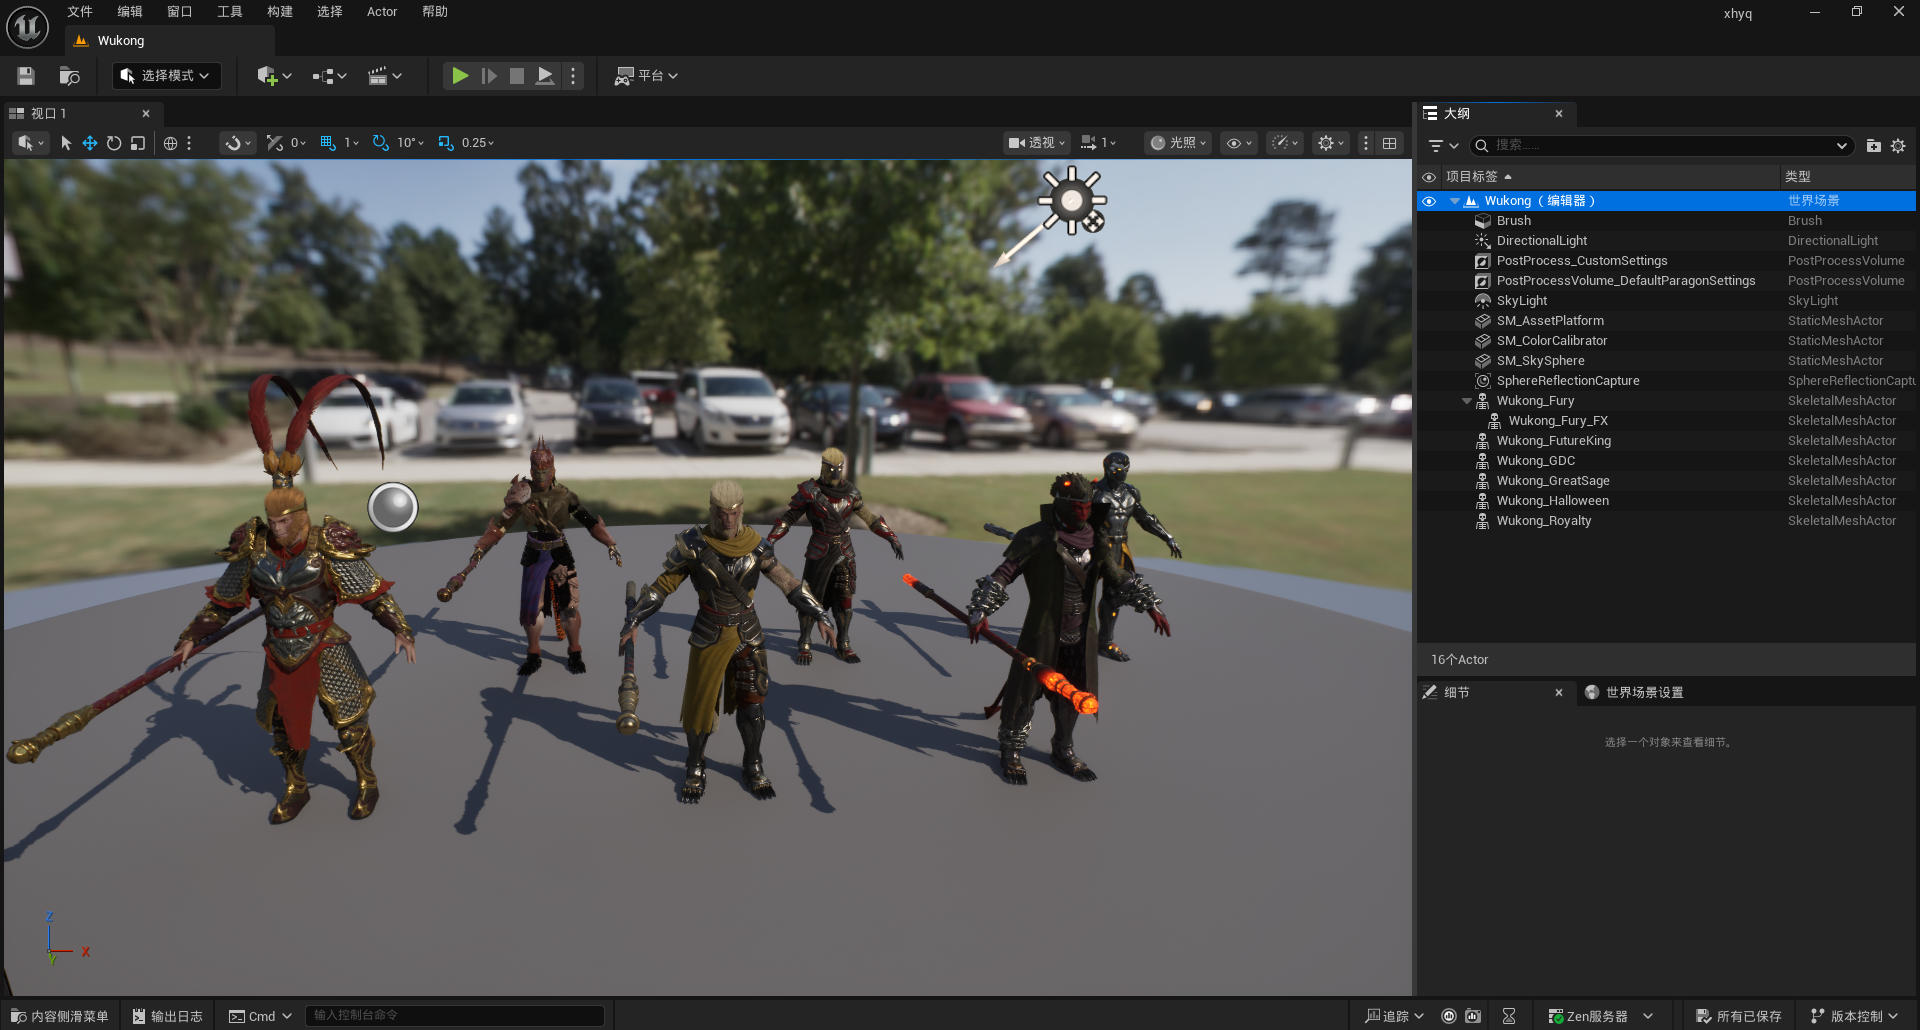Open the 版本控制 revision control menu
The width and height of the screenshot is (1920, 1030).
[1854, 1016]
